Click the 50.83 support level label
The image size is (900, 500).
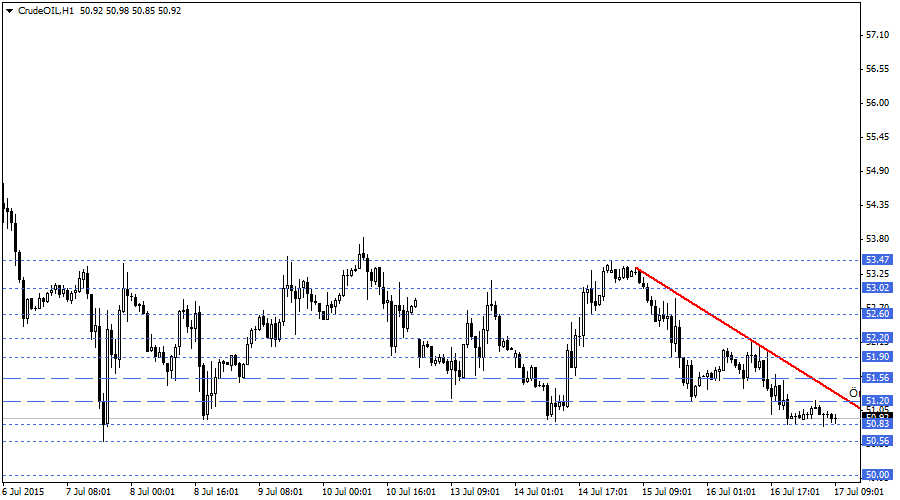(876, 424)
